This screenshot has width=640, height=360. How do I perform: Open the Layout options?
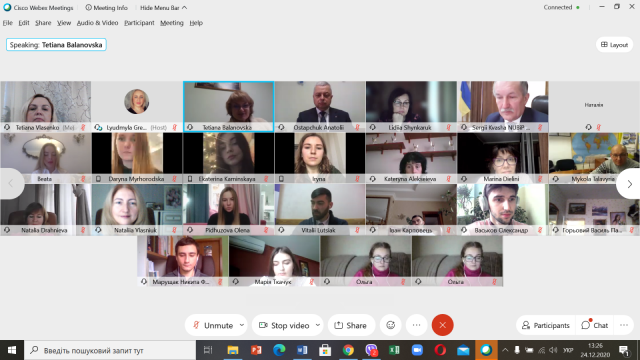click(x=614, y=45)
